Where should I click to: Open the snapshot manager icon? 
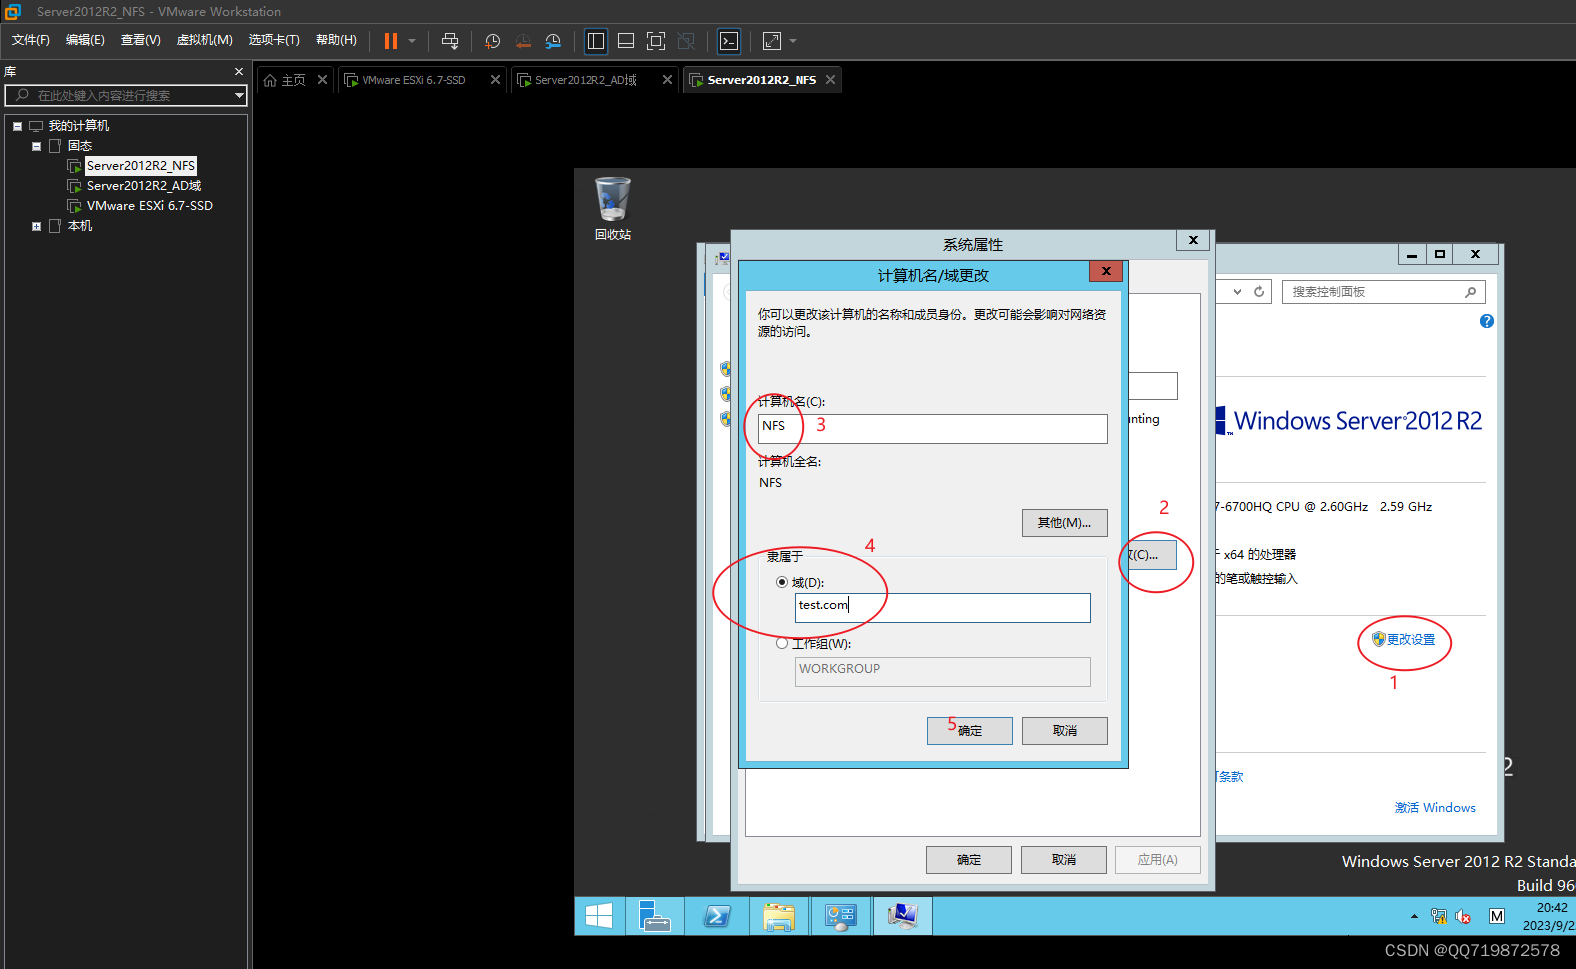[553, 41]
